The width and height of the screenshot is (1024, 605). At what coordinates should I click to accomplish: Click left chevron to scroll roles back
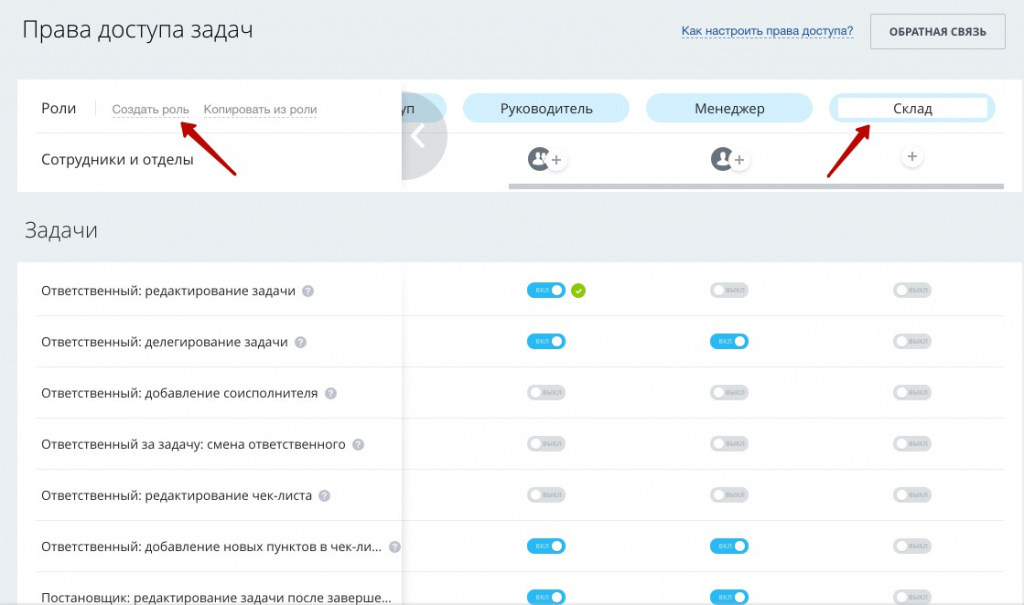click(x=419, y=137)
